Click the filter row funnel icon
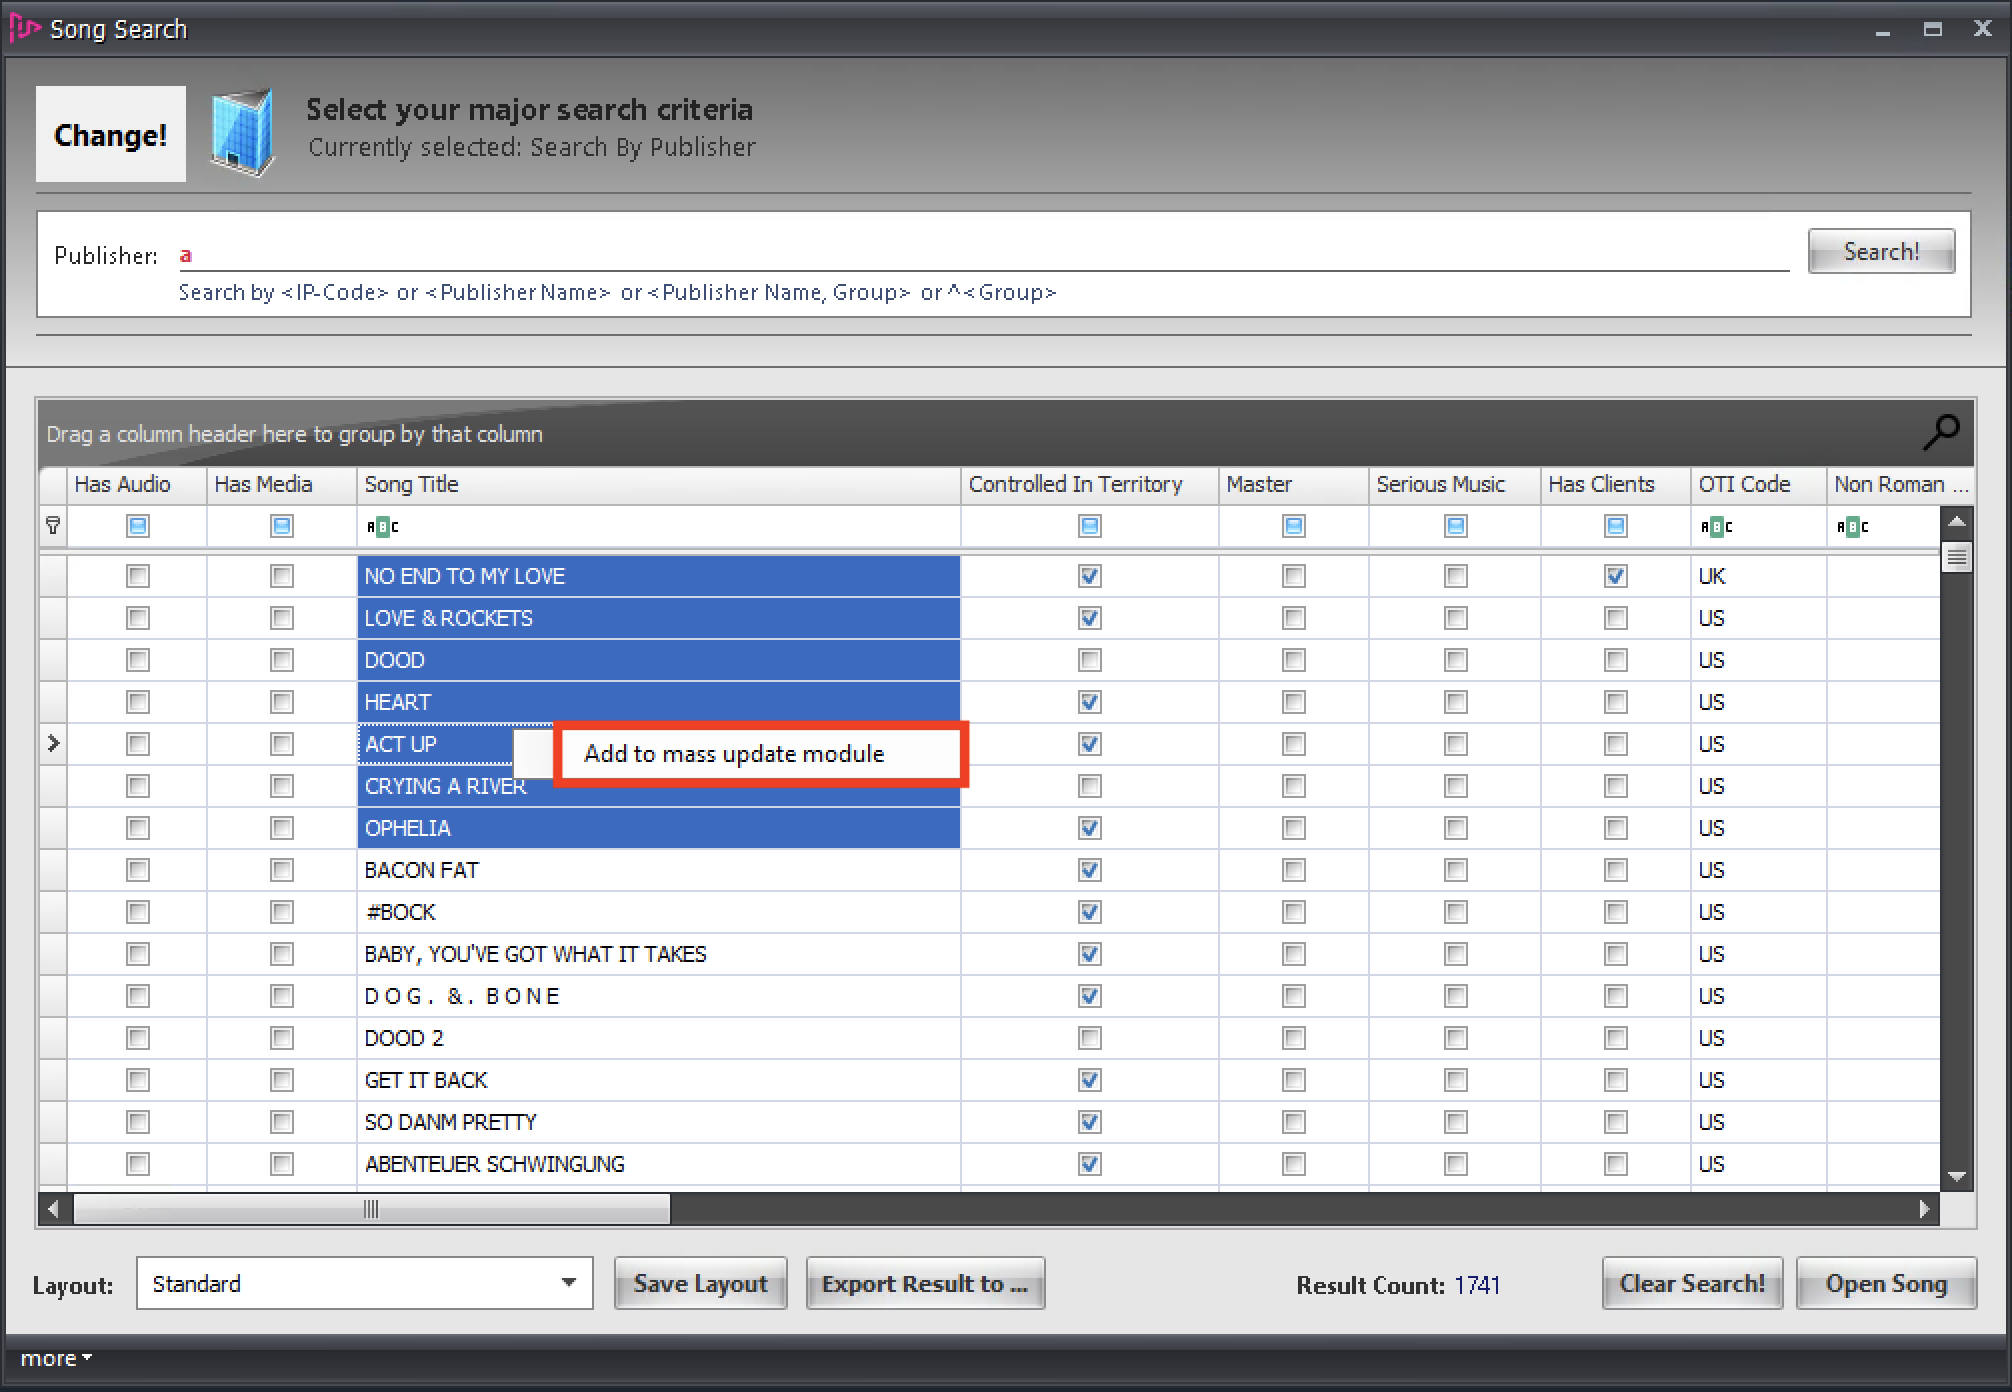 point(53,525)
